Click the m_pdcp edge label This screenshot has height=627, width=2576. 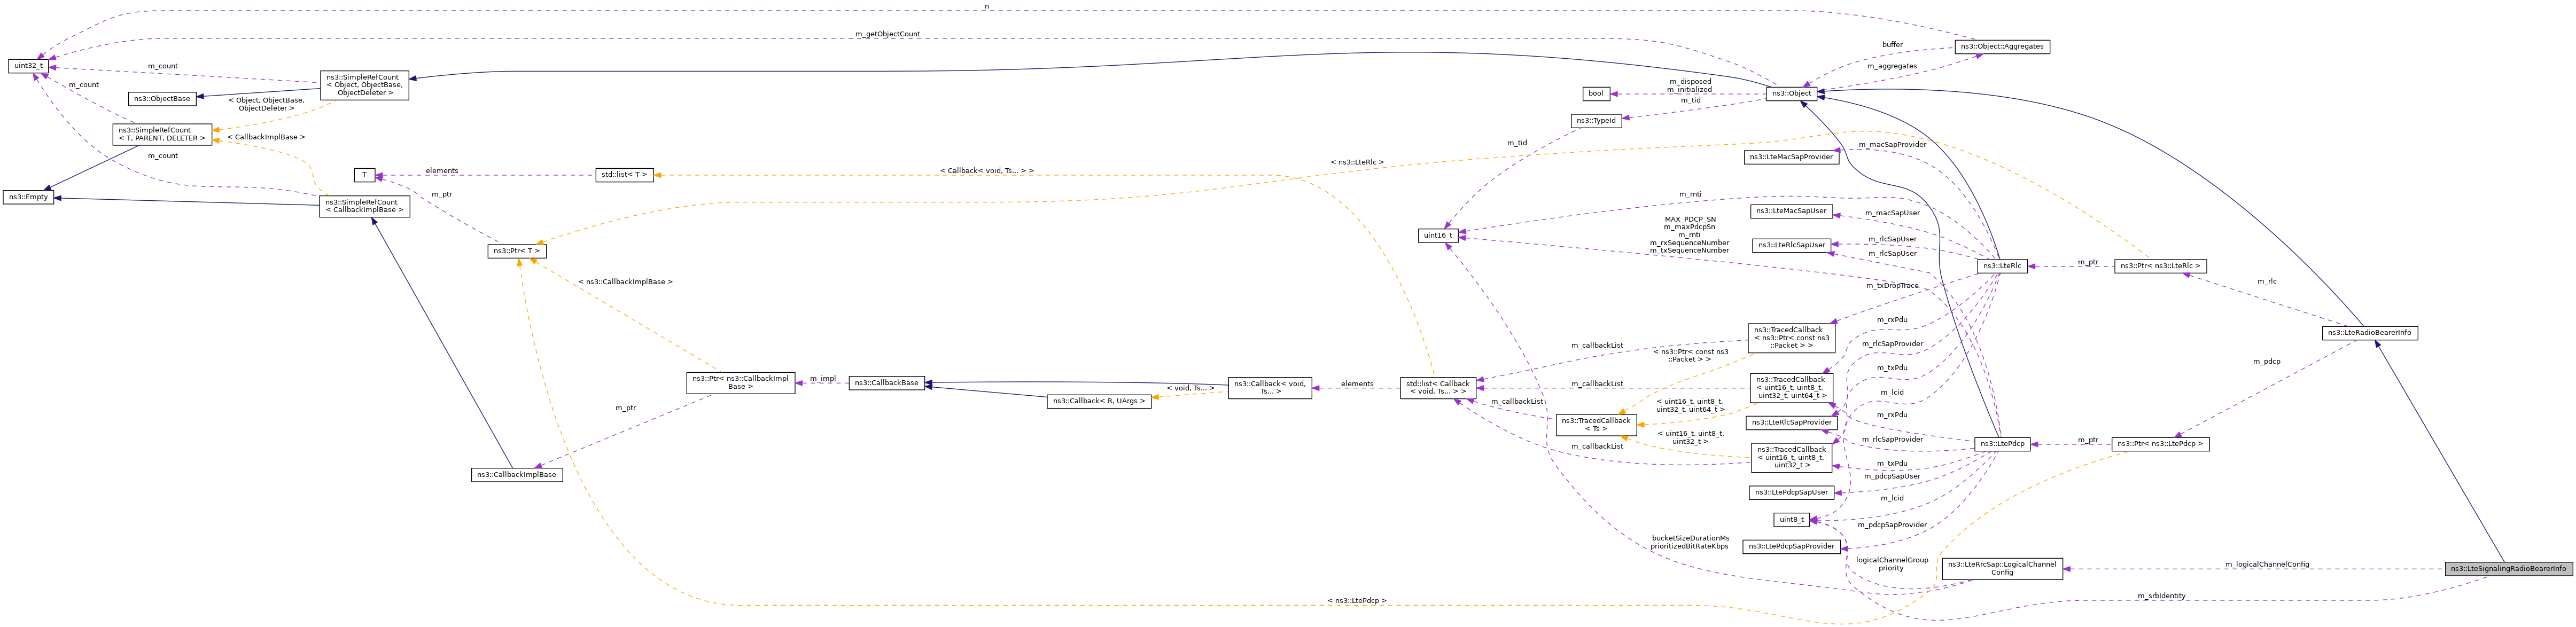[x=2266, y=362]
